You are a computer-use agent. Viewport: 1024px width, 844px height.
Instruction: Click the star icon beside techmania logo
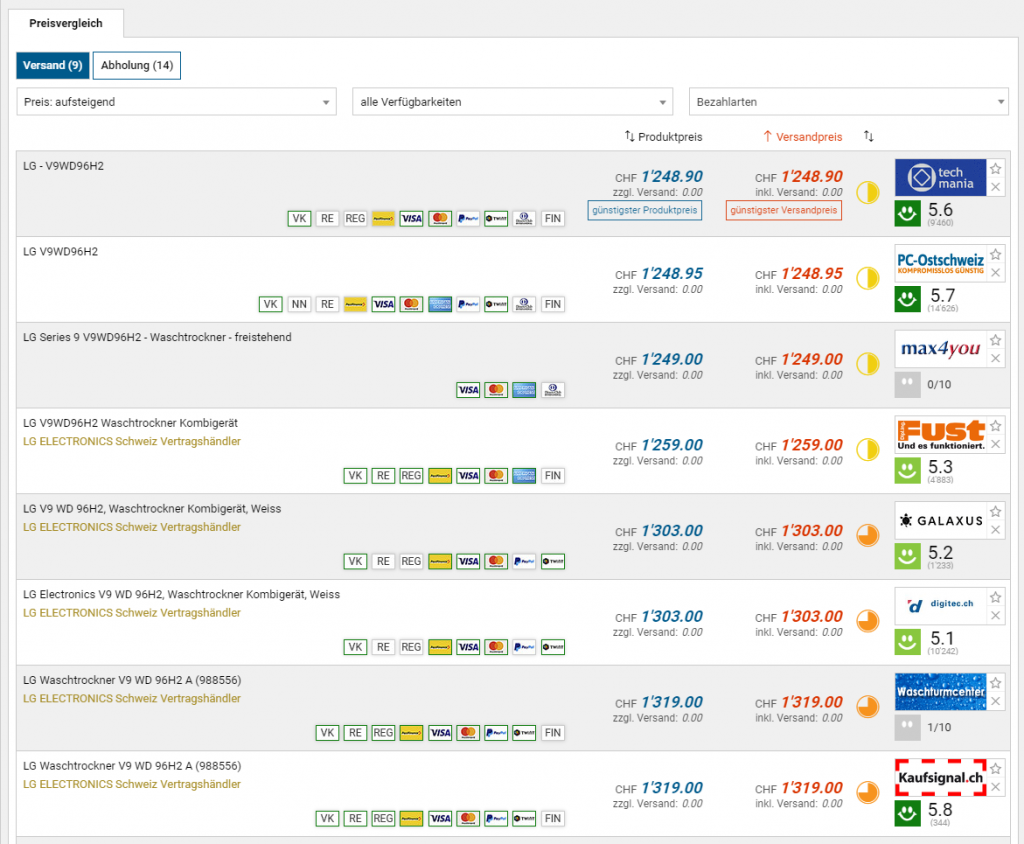[995, 169]
